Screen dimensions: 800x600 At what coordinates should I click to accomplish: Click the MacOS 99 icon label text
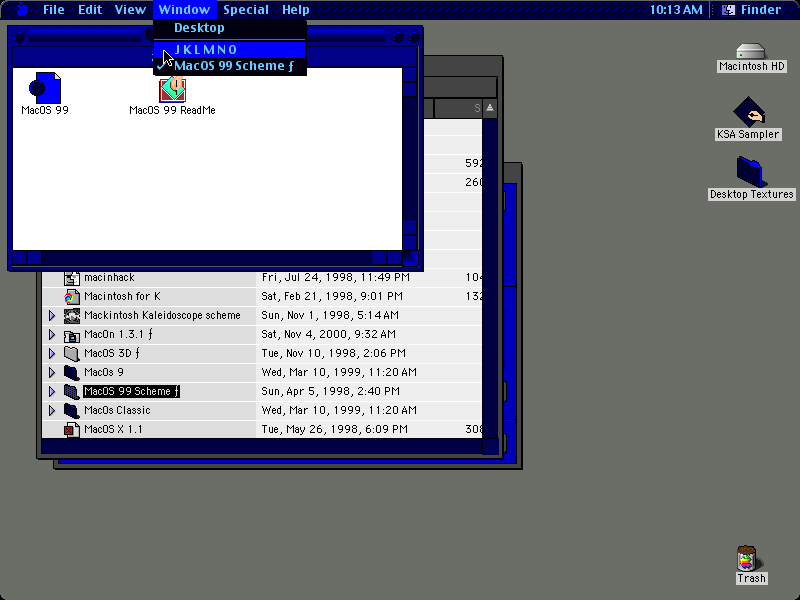coord(45,110)
